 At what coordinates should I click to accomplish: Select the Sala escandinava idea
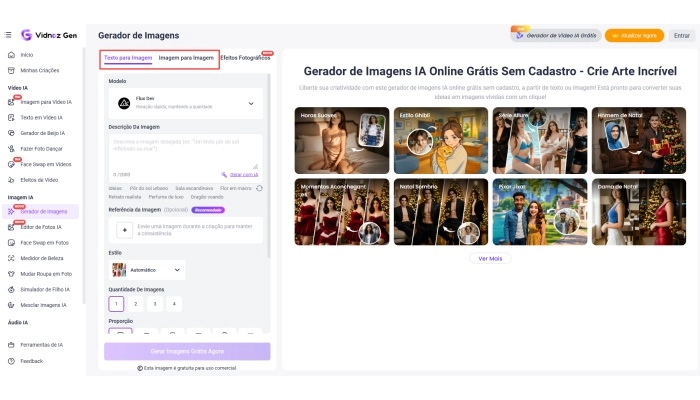click(x=194, y=188)
